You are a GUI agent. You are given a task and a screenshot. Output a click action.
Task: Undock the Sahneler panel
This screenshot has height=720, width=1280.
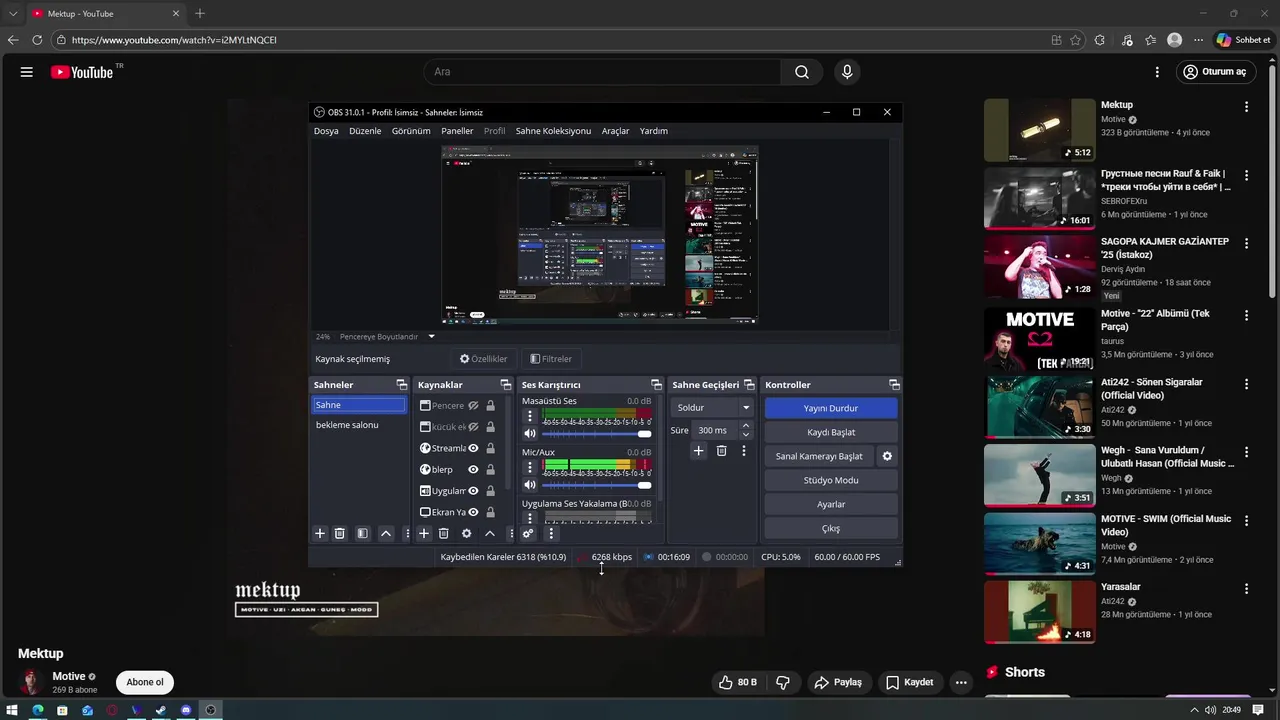click(x=402, y=385)
